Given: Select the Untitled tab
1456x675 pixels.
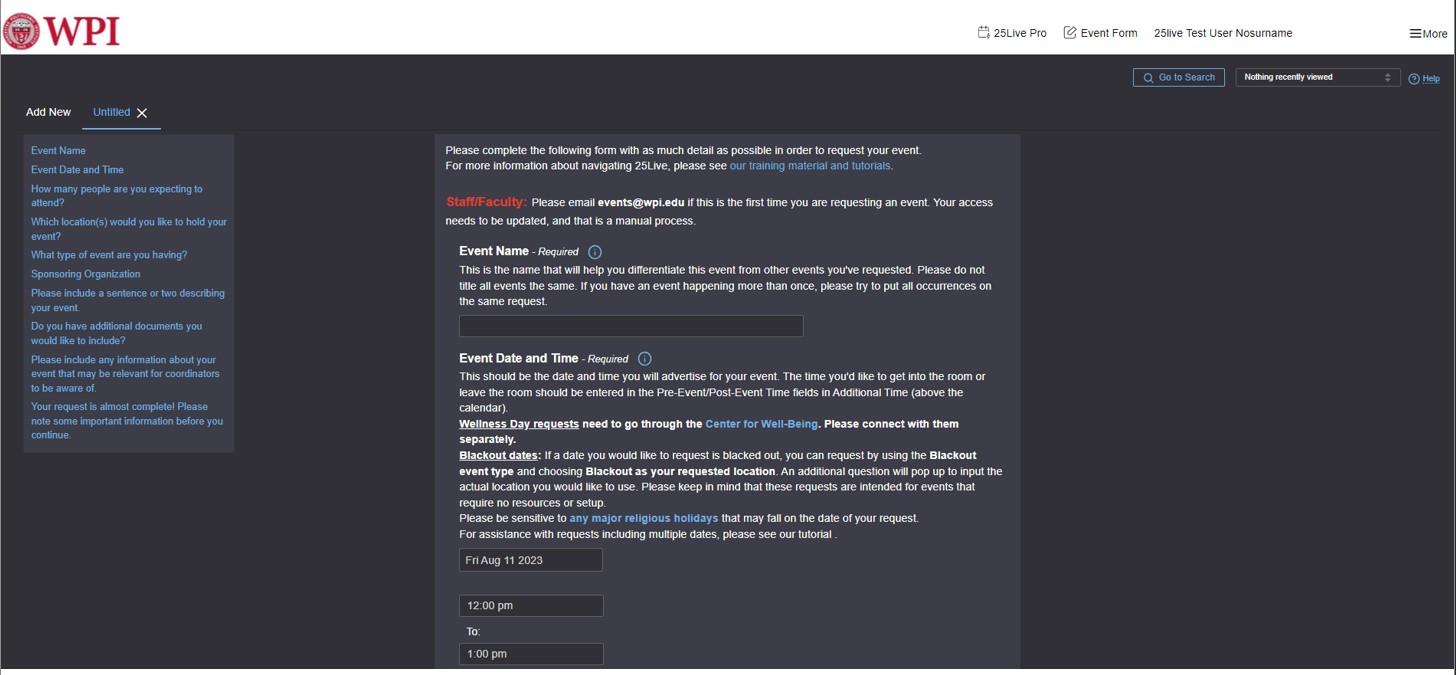Looking at the screenshot, I should click(x=111, y=112).
